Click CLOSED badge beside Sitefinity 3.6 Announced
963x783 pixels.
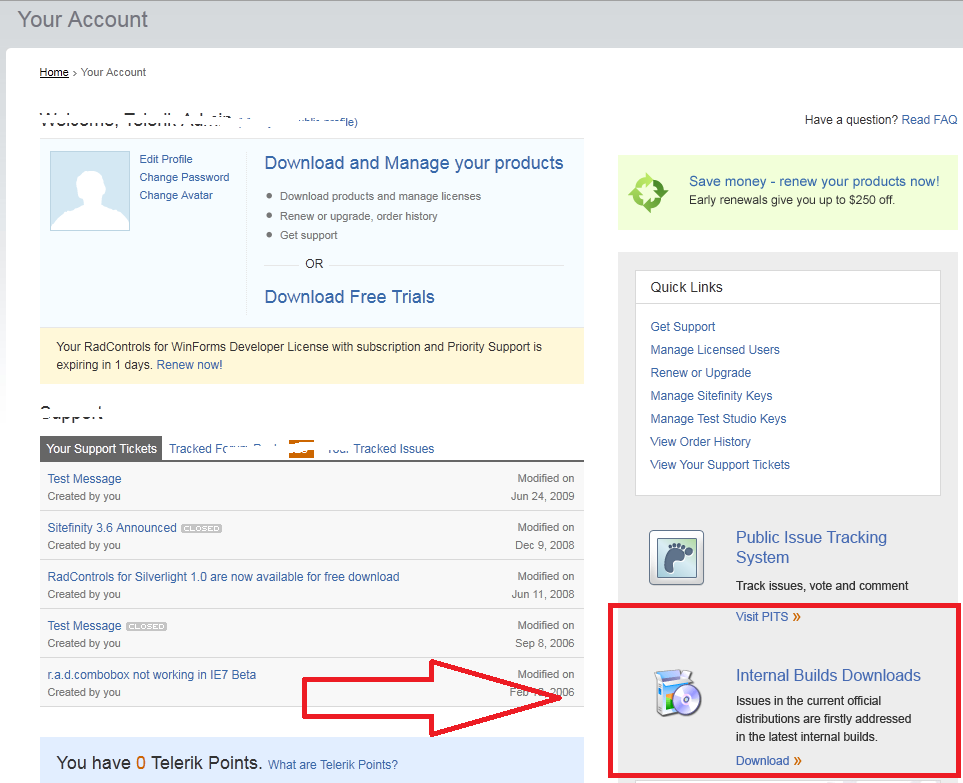(201, 528)
